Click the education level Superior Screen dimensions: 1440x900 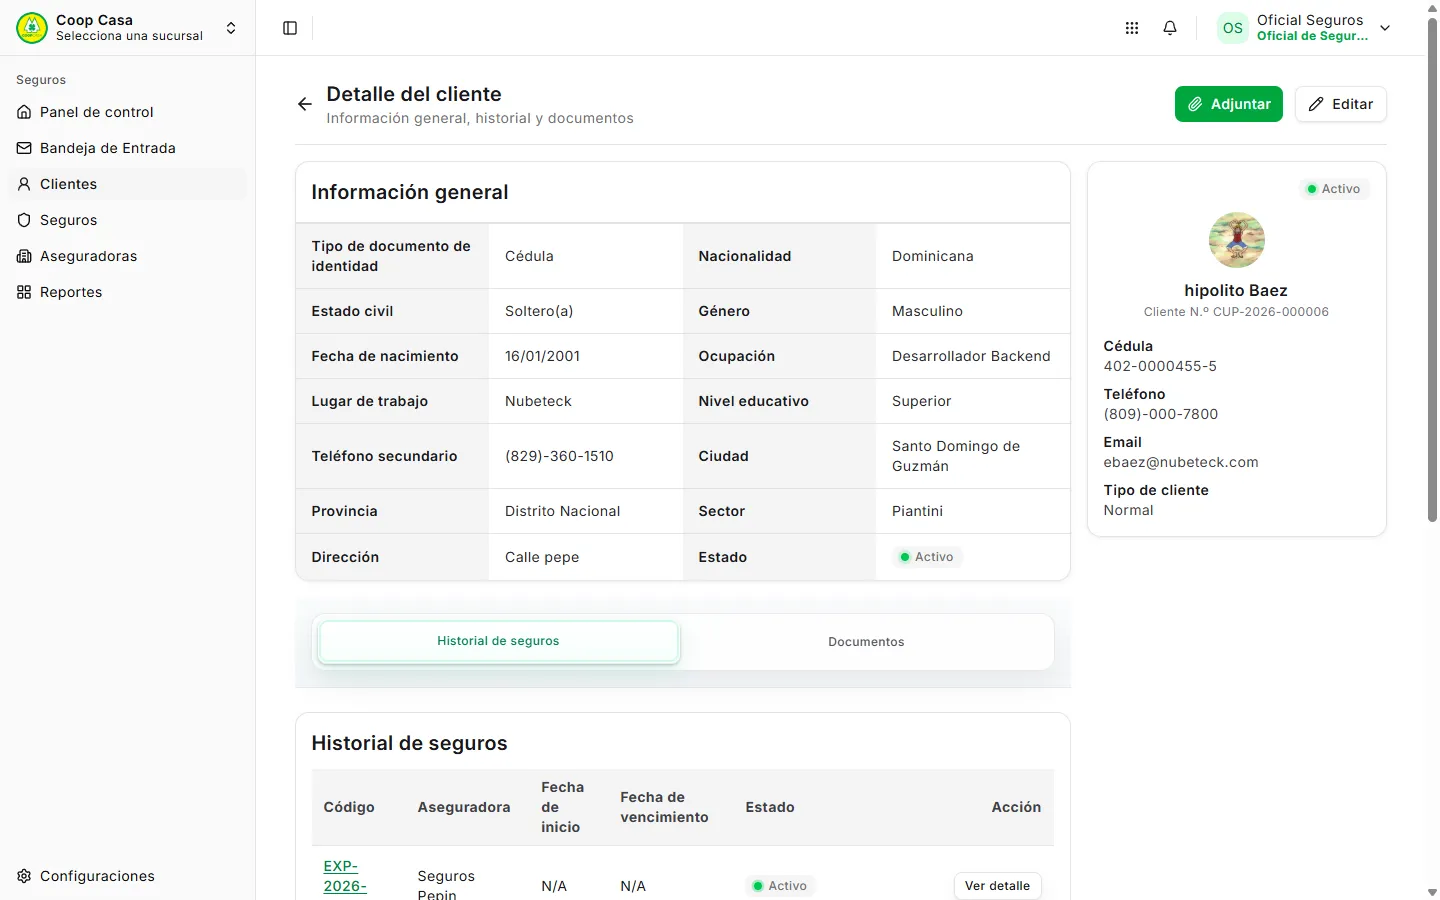coord(921,401)
